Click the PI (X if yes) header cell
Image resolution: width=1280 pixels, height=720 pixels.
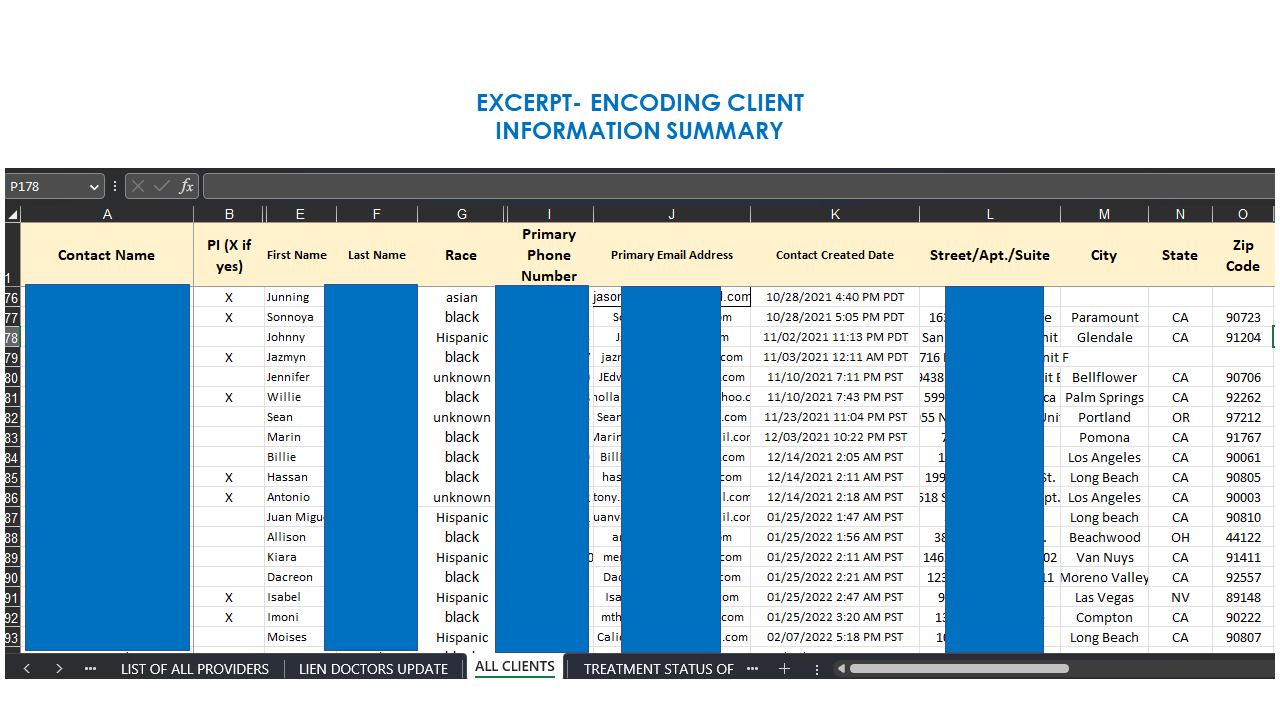pyautogui.click(x=229, y=255)
